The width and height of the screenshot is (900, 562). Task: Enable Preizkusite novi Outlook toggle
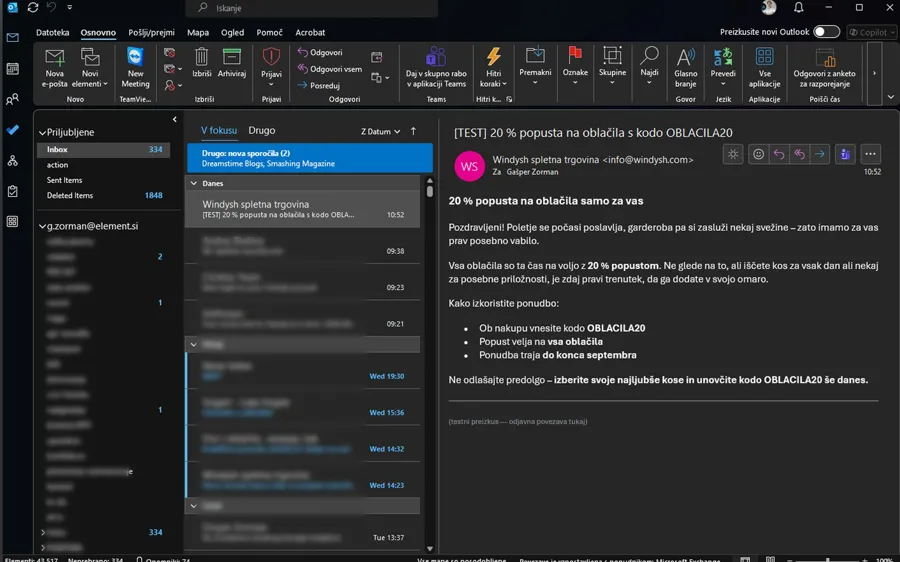point(826,32)
